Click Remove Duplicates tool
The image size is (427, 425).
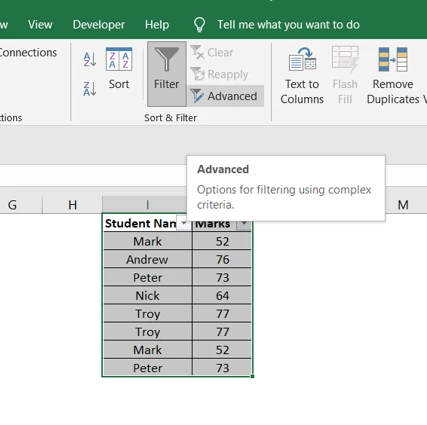pyautogui.click(x=393, y=76)
